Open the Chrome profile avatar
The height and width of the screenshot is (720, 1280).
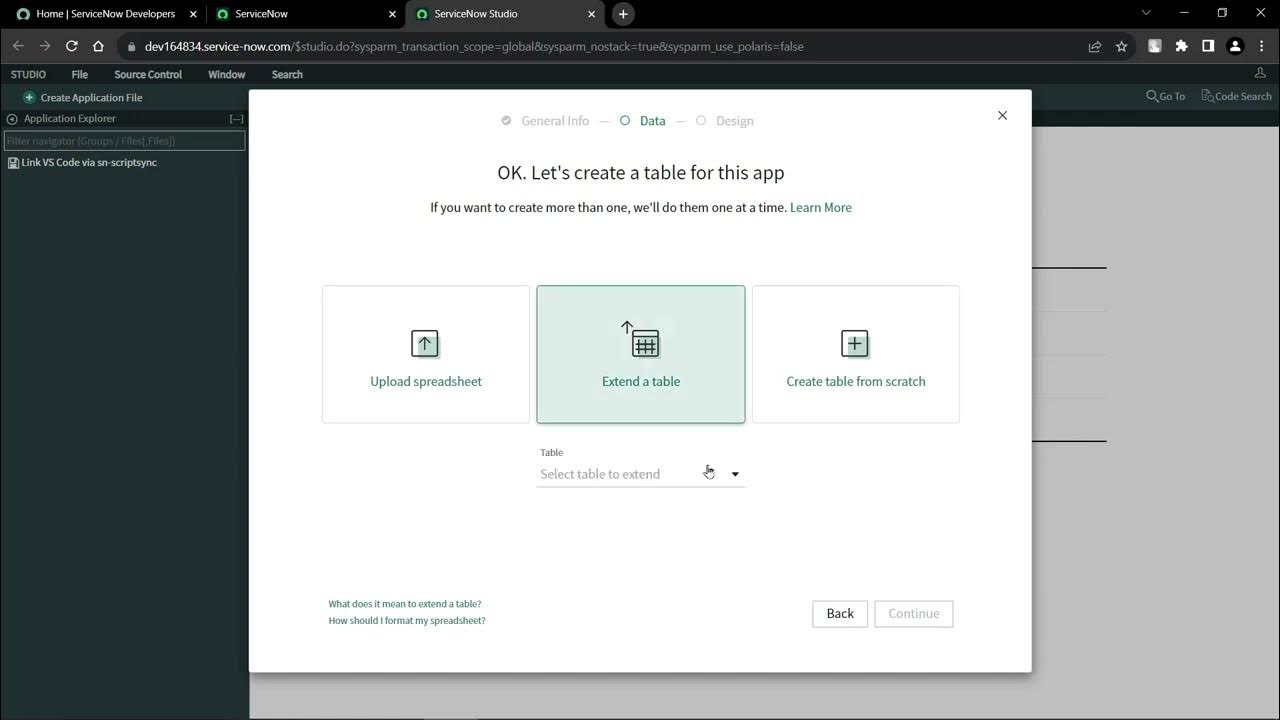[x=1235, y=46]
